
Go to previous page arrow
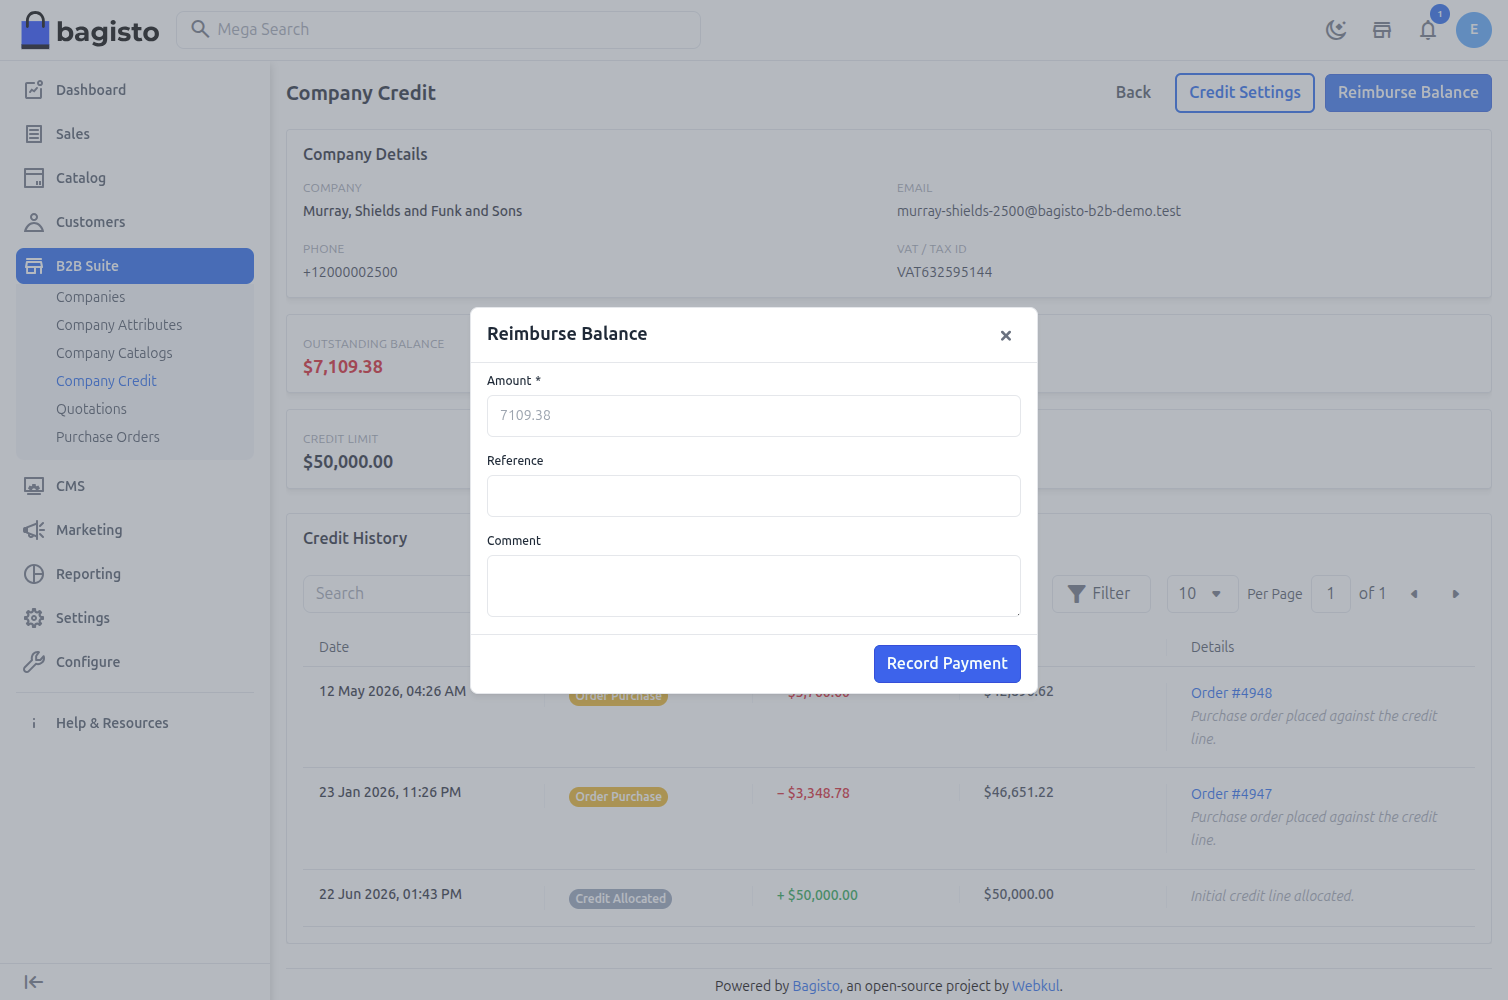[1414, 594]
